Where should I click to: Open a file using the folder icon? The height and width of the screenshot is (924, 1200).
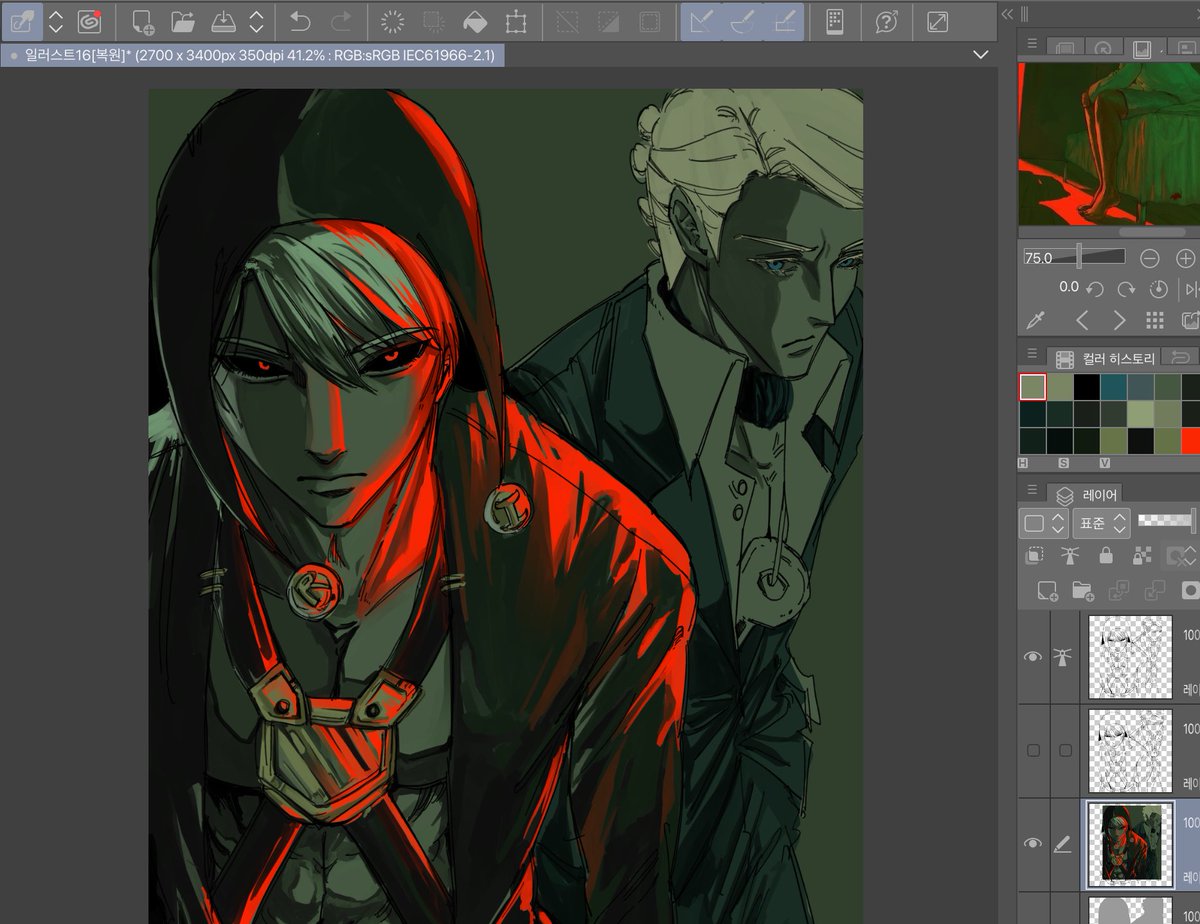182,21
